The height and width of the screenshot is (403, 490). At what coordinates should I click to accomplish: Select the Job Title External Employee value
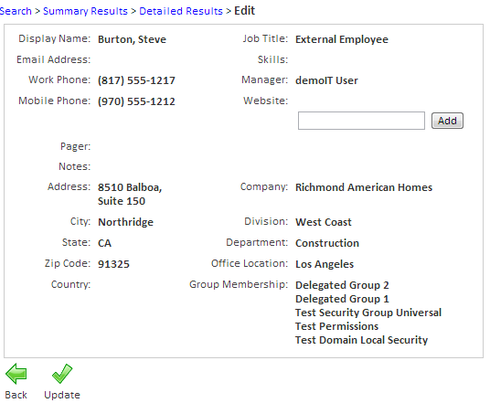(342, 39)
